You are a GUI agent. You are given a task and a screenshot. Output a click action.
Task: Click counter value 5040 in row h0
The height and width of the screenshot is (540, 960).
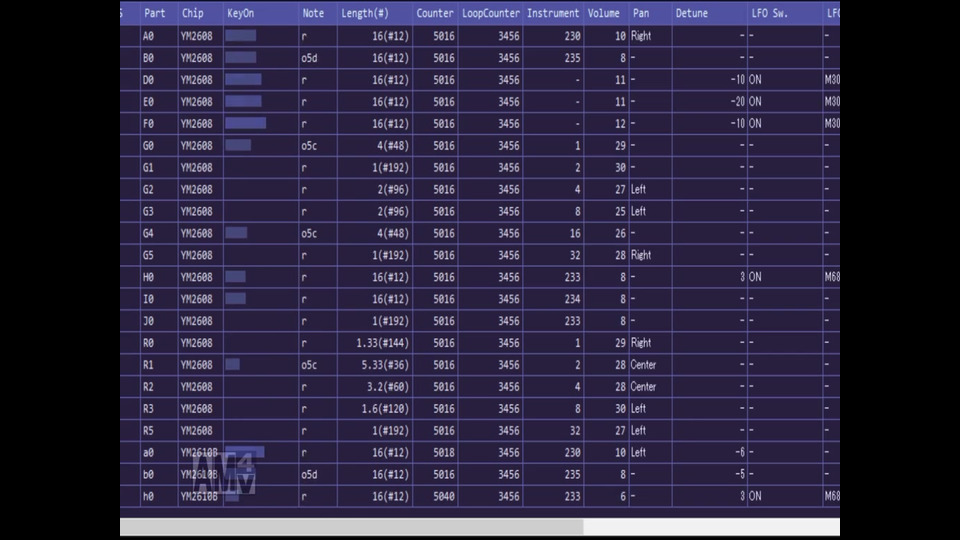pos(444,497)
